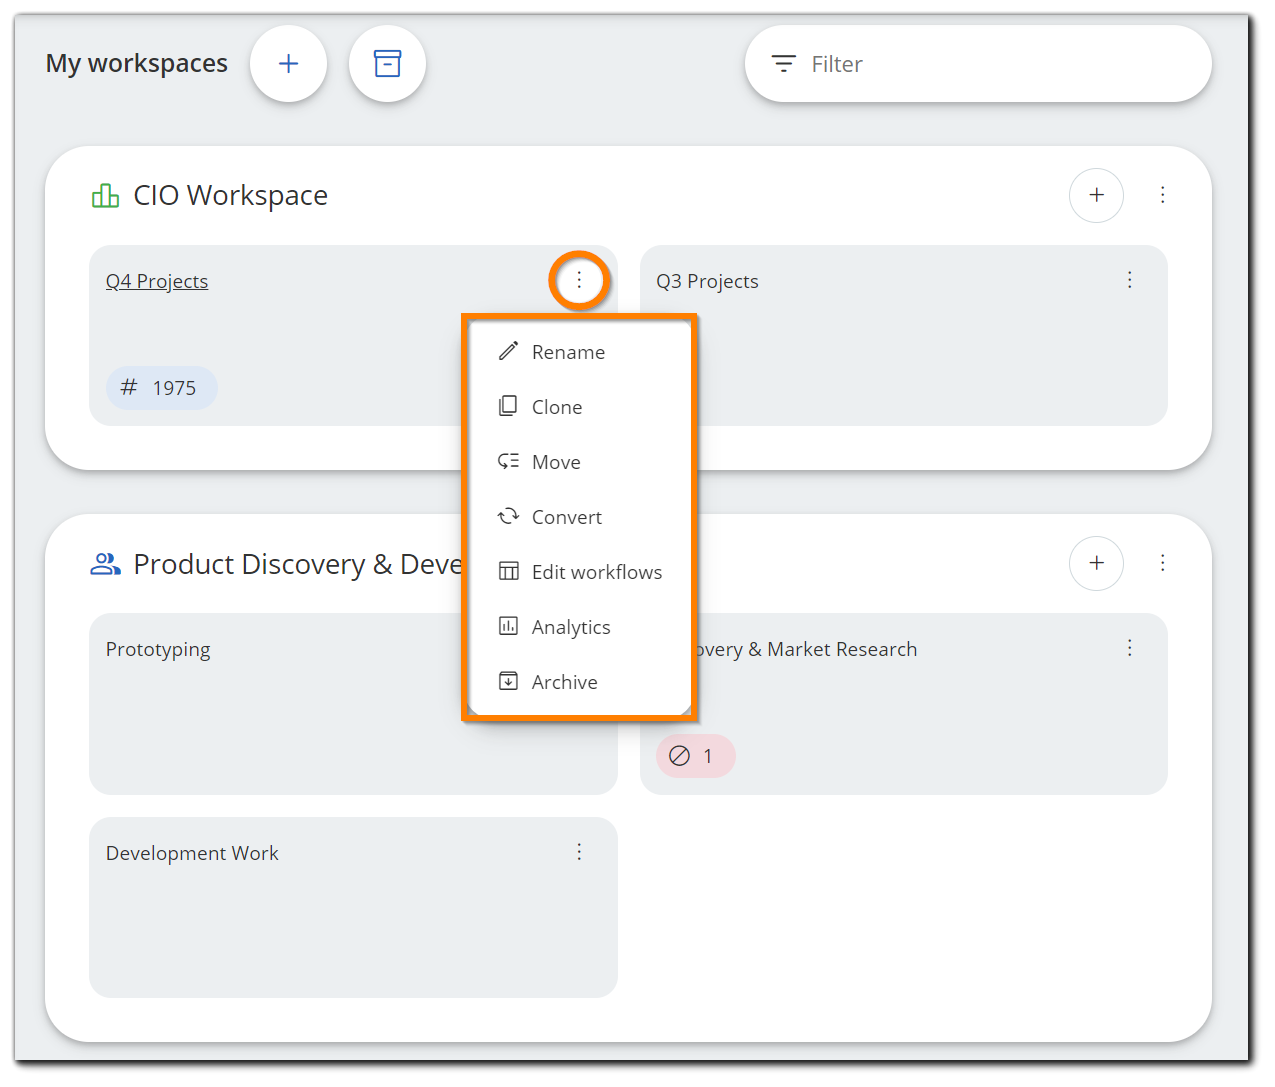Open Product Discovery workspace three-dot menu
Image resolution: width=1275 pixels, height=1087 pixels.
[x=1162, y=563]
